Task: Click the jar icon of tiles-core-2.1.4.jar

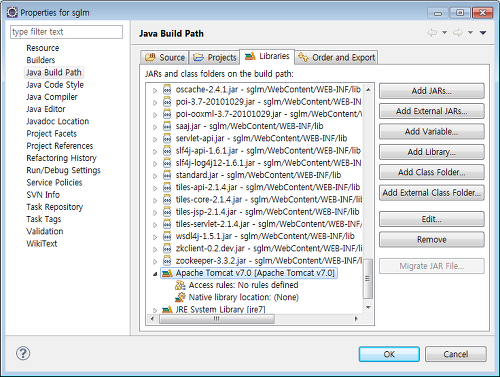Action: point(167,200)
